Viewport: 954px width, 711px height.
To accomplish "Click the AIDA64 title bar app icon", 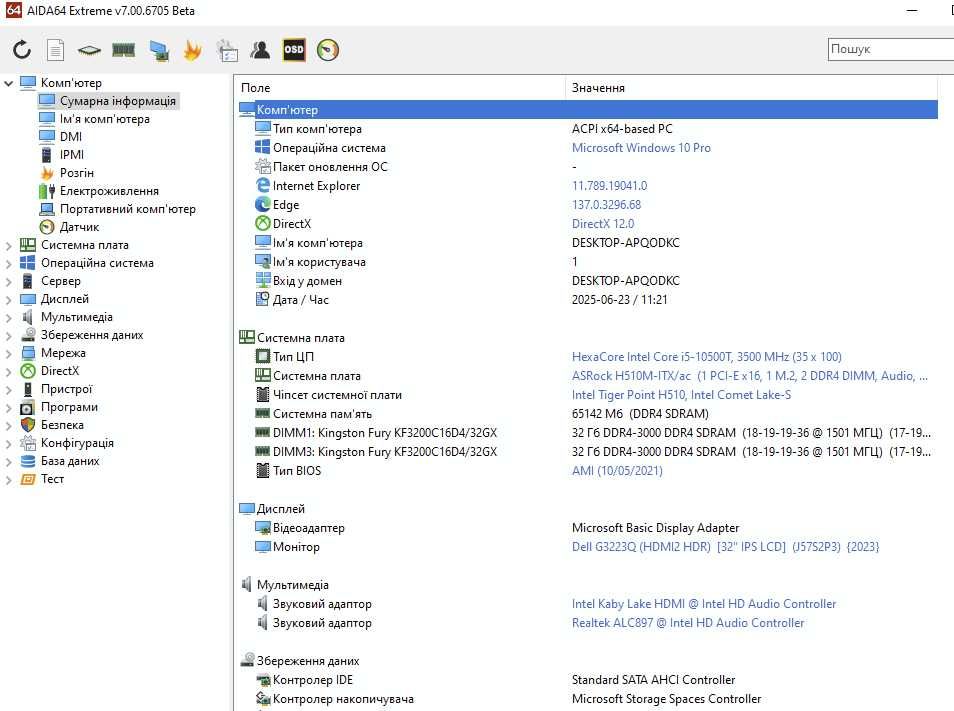I will point(13,10).
